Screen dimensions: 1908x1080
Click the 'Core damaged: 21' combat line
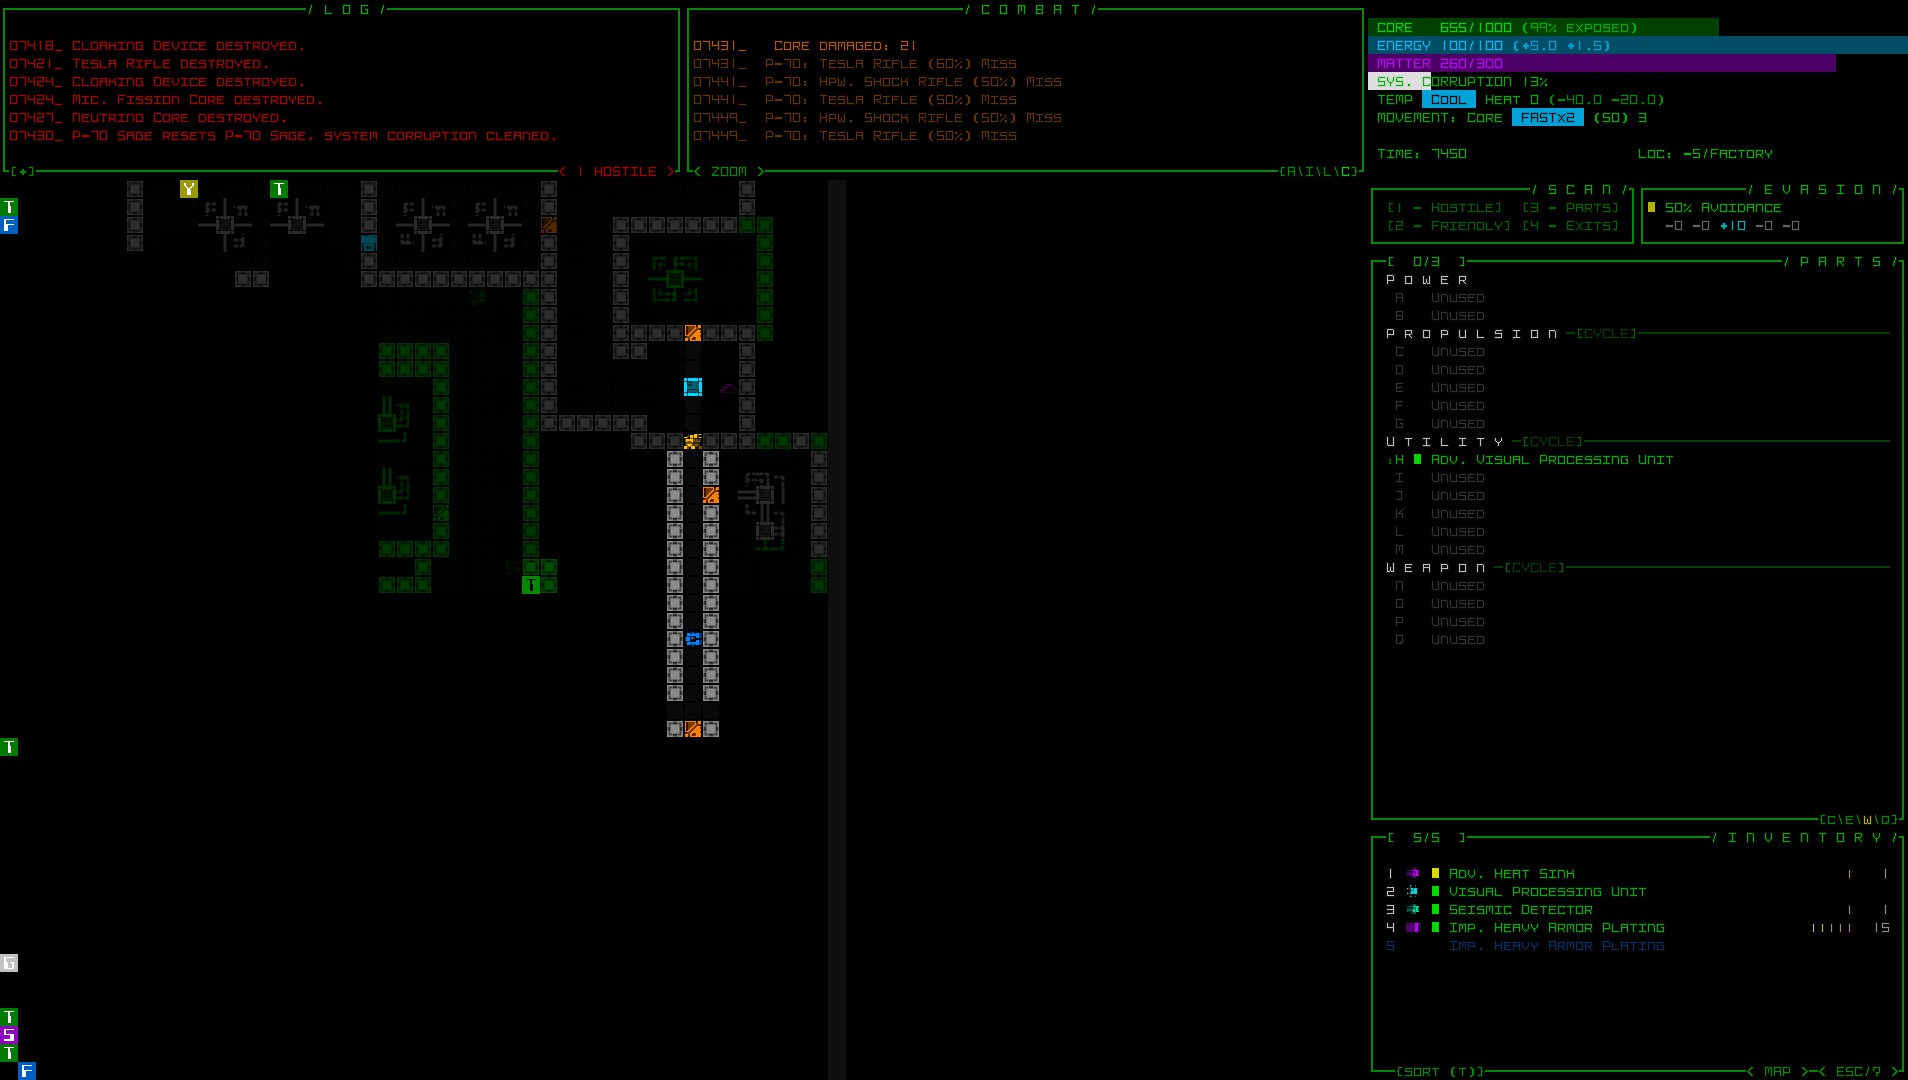(x=805, y=46)
